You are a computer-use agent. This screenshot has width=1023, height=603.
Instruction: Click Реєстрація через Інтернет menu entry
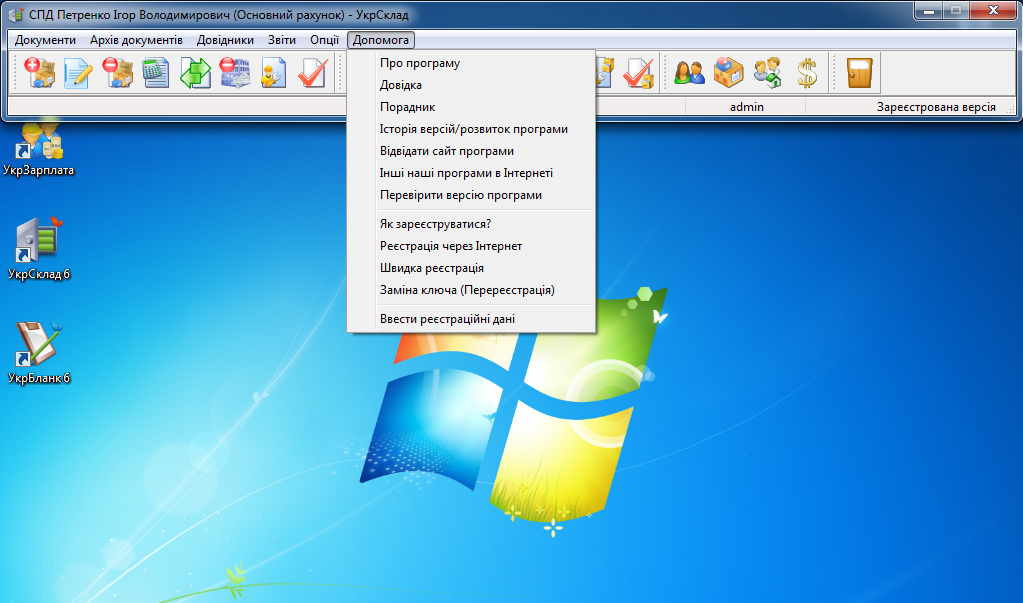pos(450,246)
